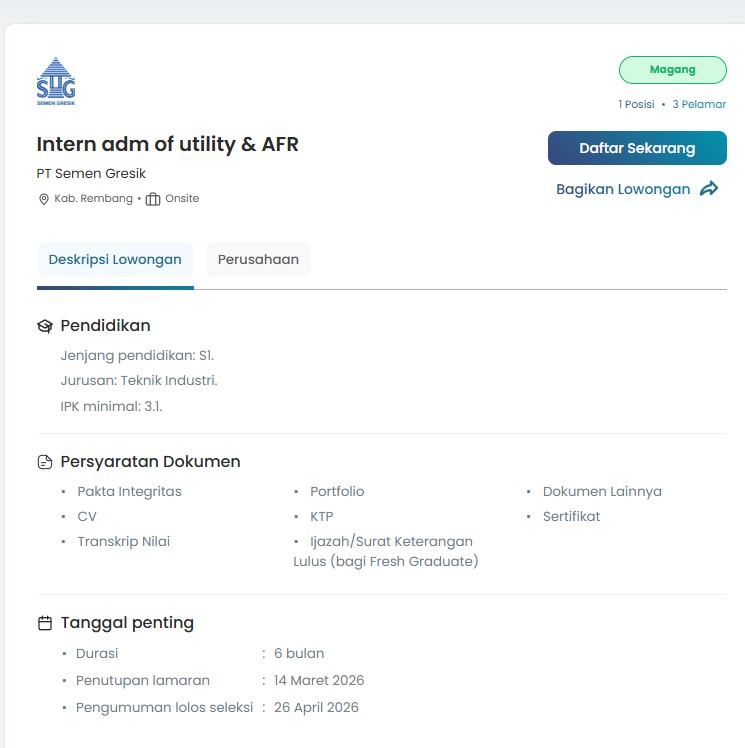Click the 1 Posisi text
The height and width of the screenshot is (748, 745).
pos(636,104)
